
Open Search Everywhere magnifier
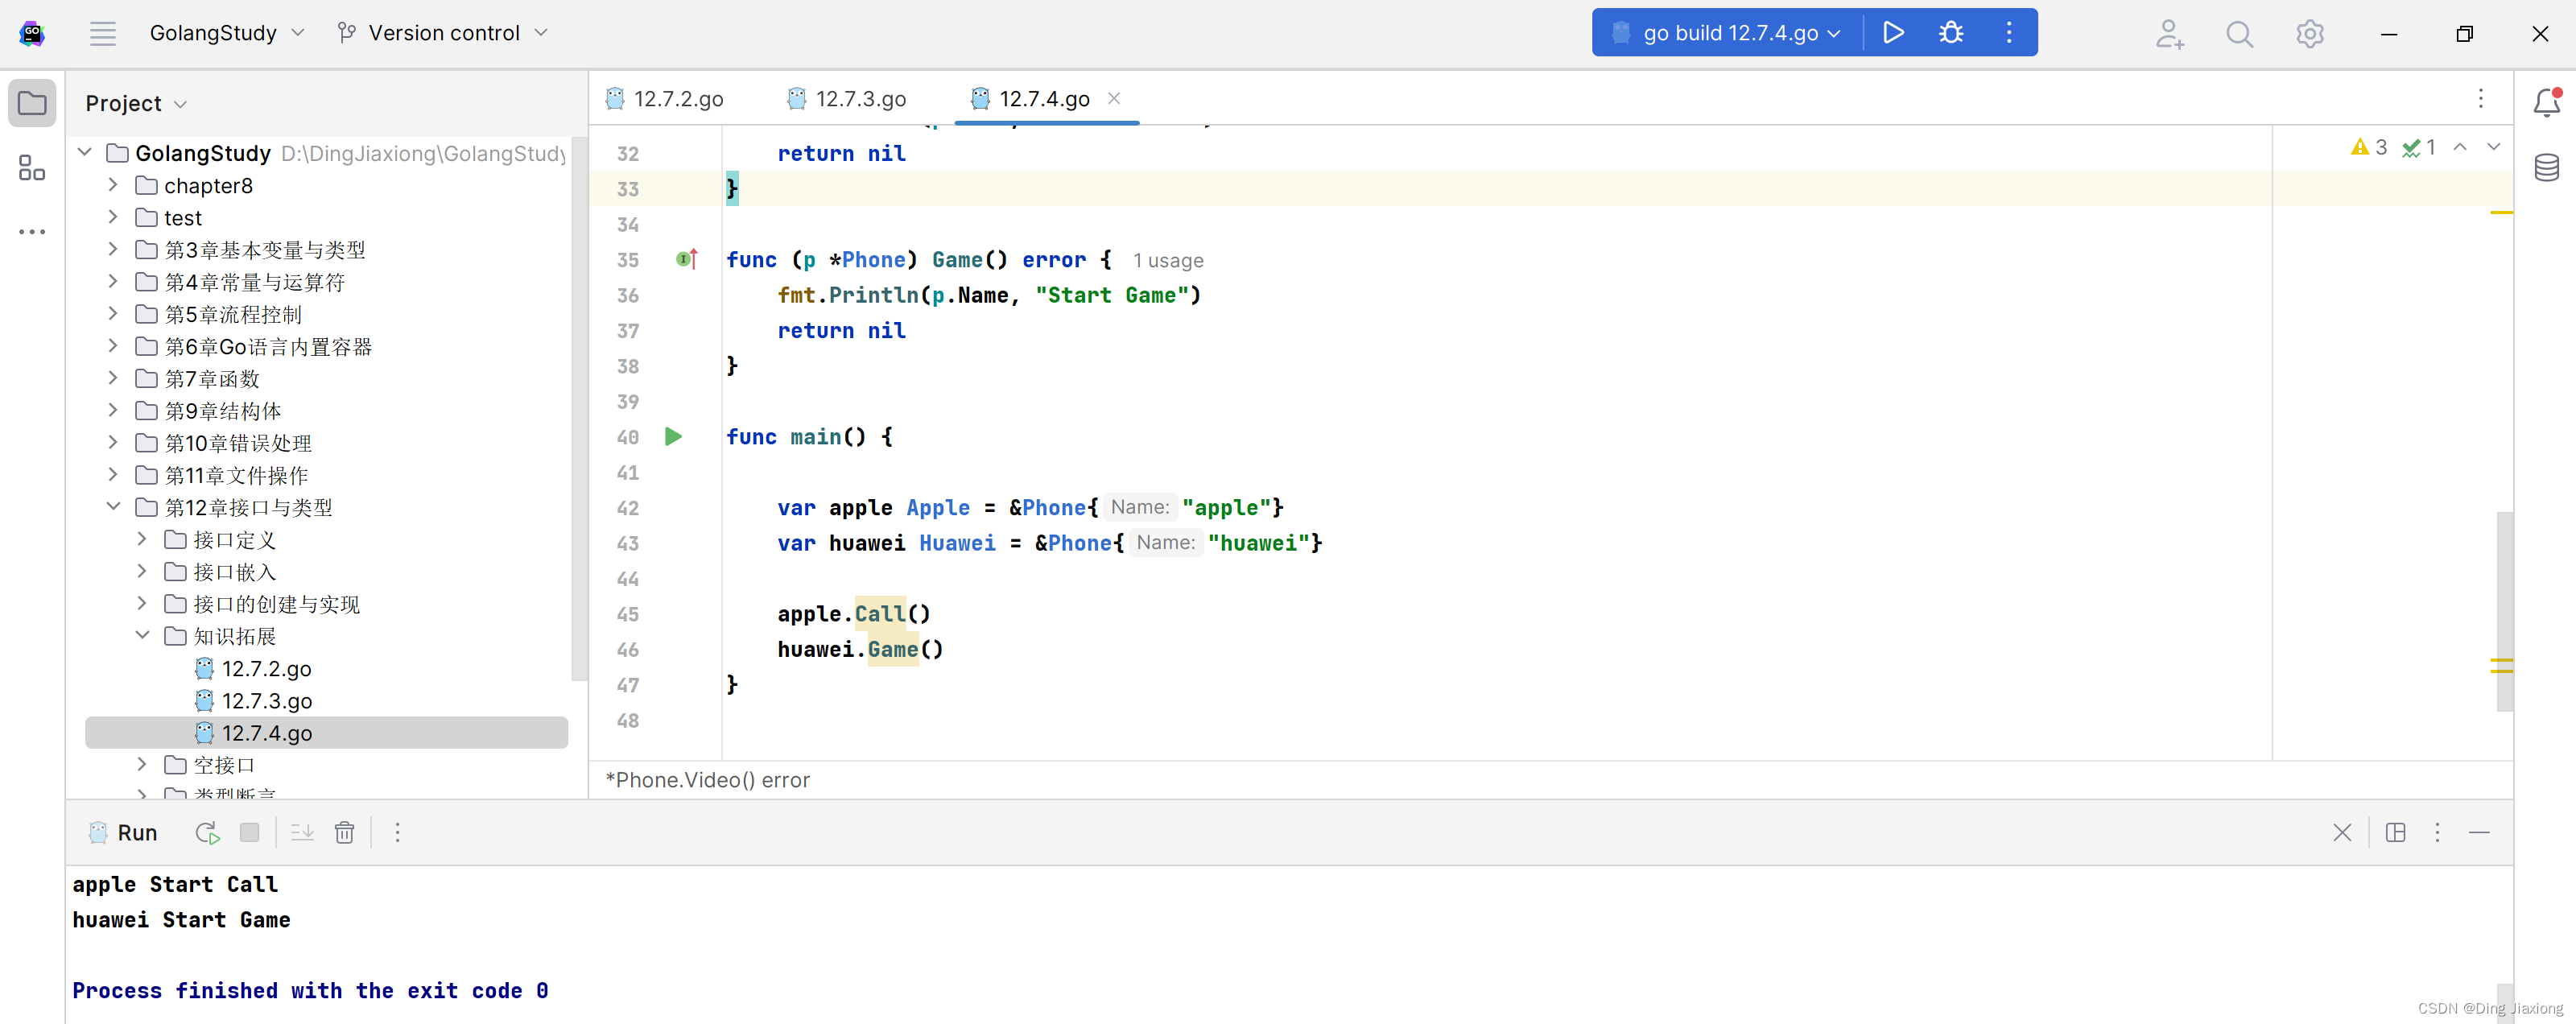click(2239, 34)
